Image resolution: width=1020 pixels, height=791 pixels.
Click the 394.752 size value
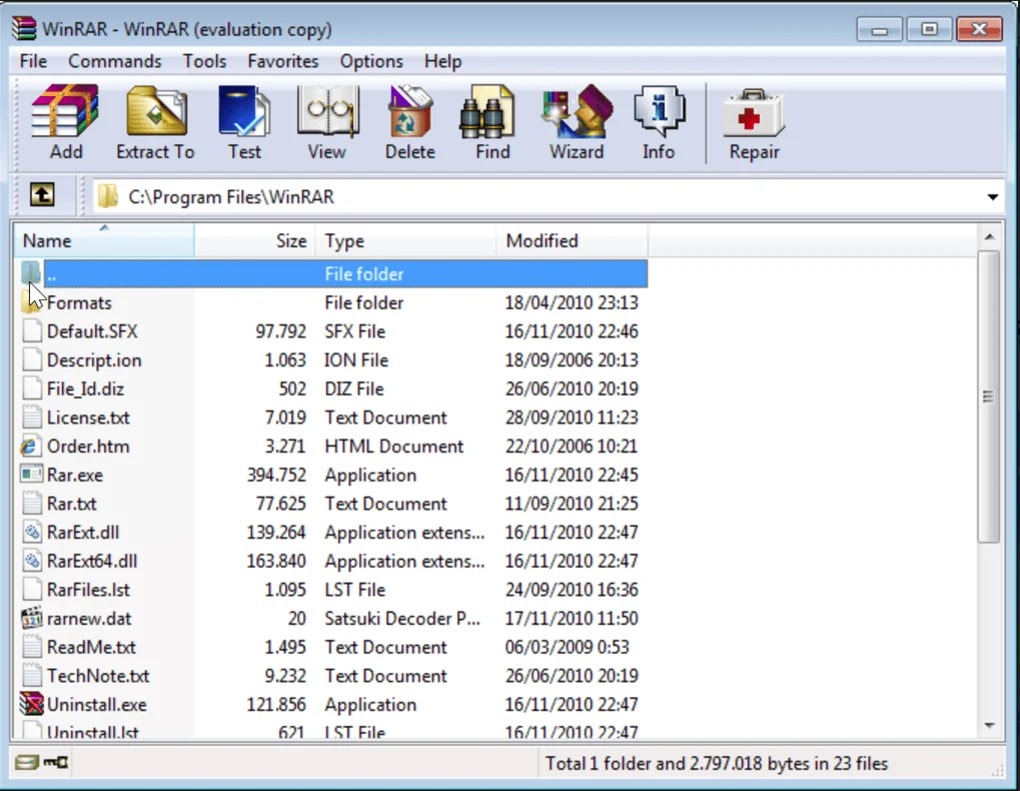point(276,475)
